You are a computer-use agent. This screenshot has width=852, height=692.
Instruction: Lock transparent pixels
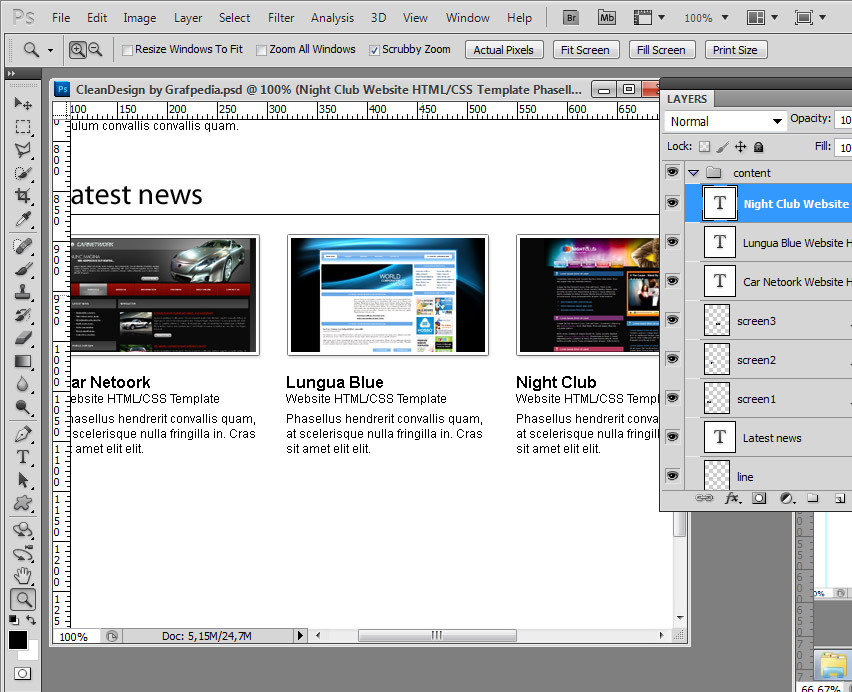click(x=705, y=147)
